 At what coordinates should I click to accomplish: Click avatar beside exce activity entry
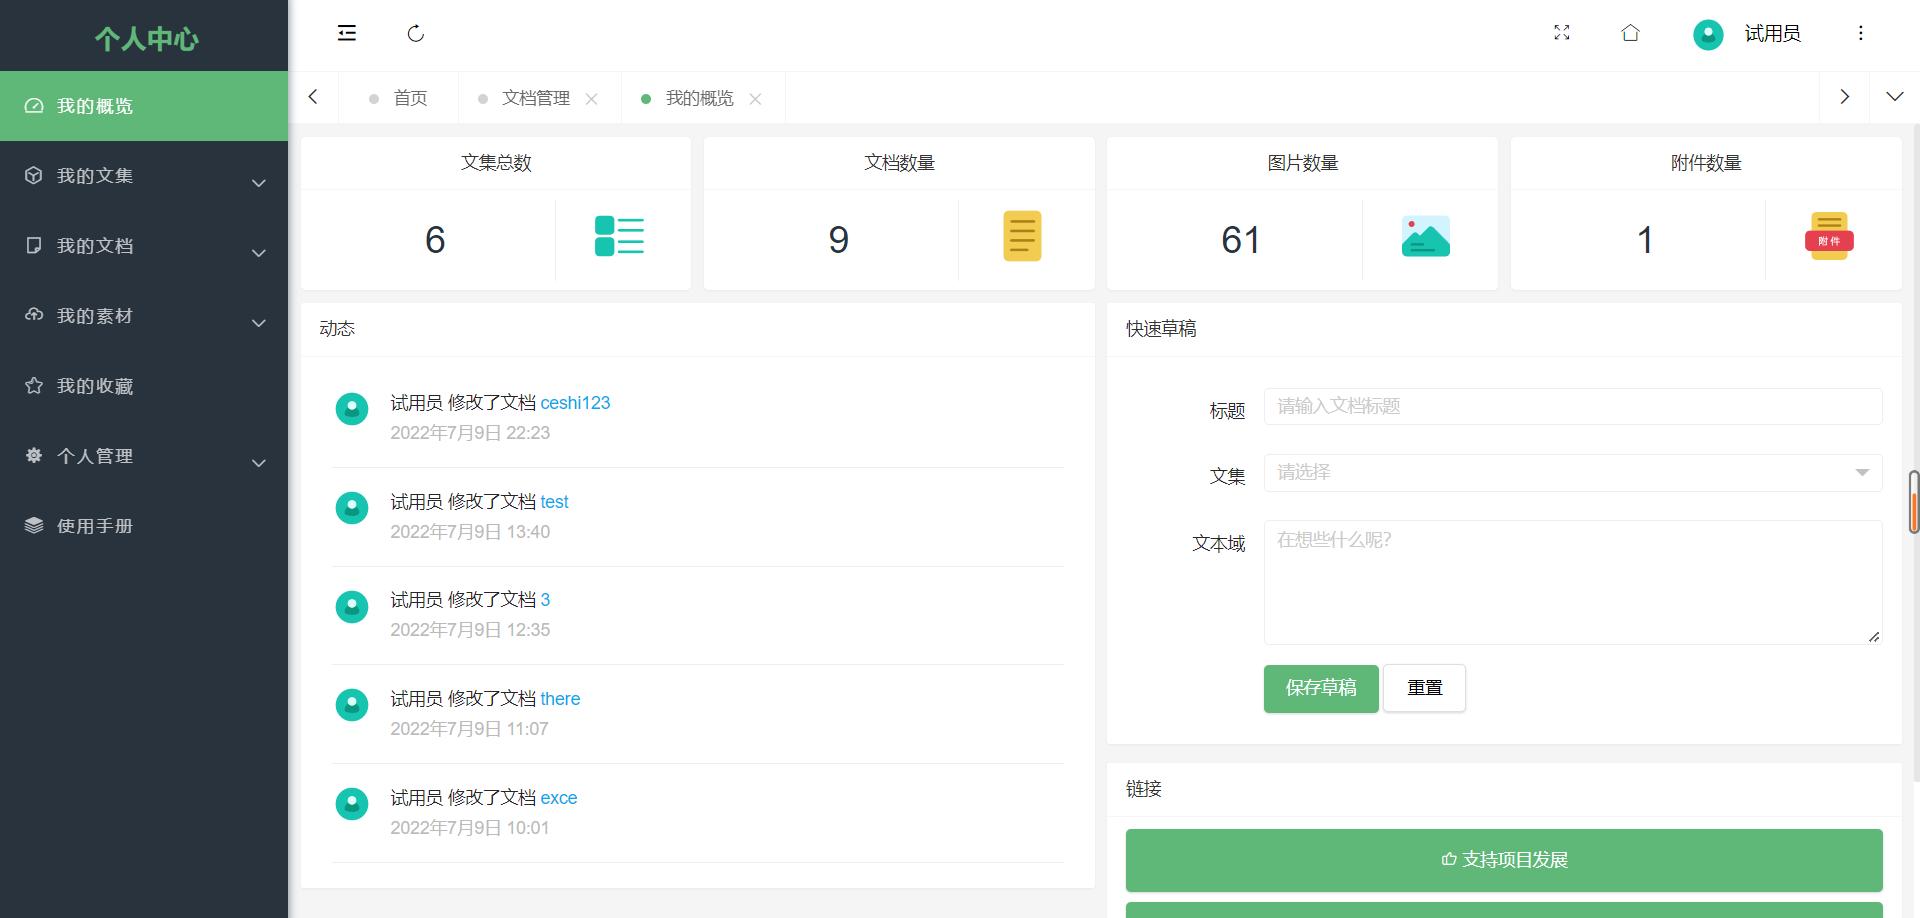[x=352, y=804]
